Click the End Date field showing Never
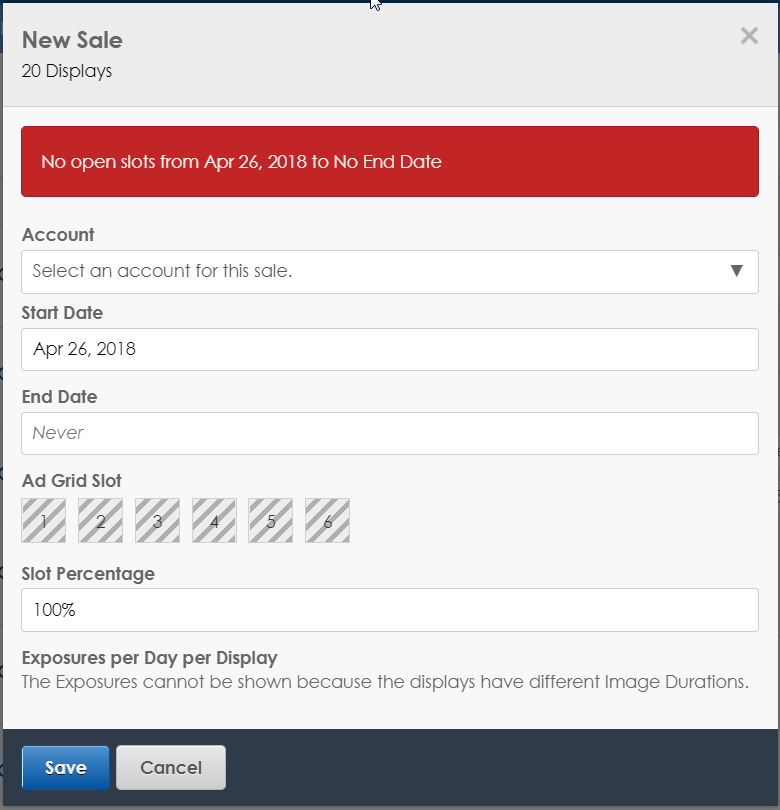Image resolution: width=780 pixels, height=810 pixels. point(390,434)
